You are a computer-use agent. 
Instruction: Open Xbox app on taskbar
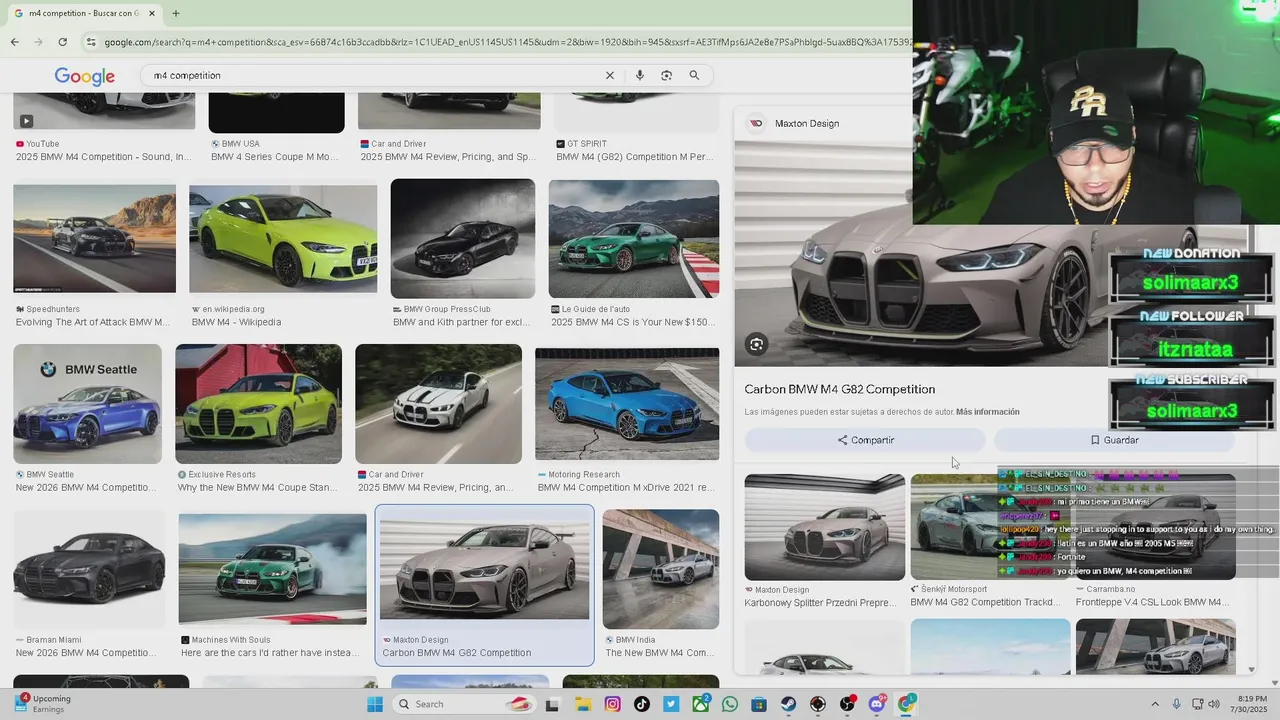[701, 704]
